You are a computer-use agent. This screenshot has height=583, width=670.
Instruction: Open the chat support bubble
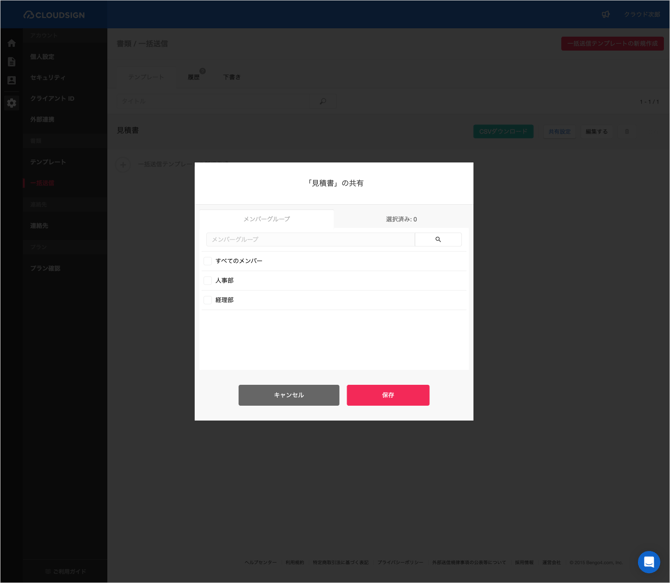649,562
